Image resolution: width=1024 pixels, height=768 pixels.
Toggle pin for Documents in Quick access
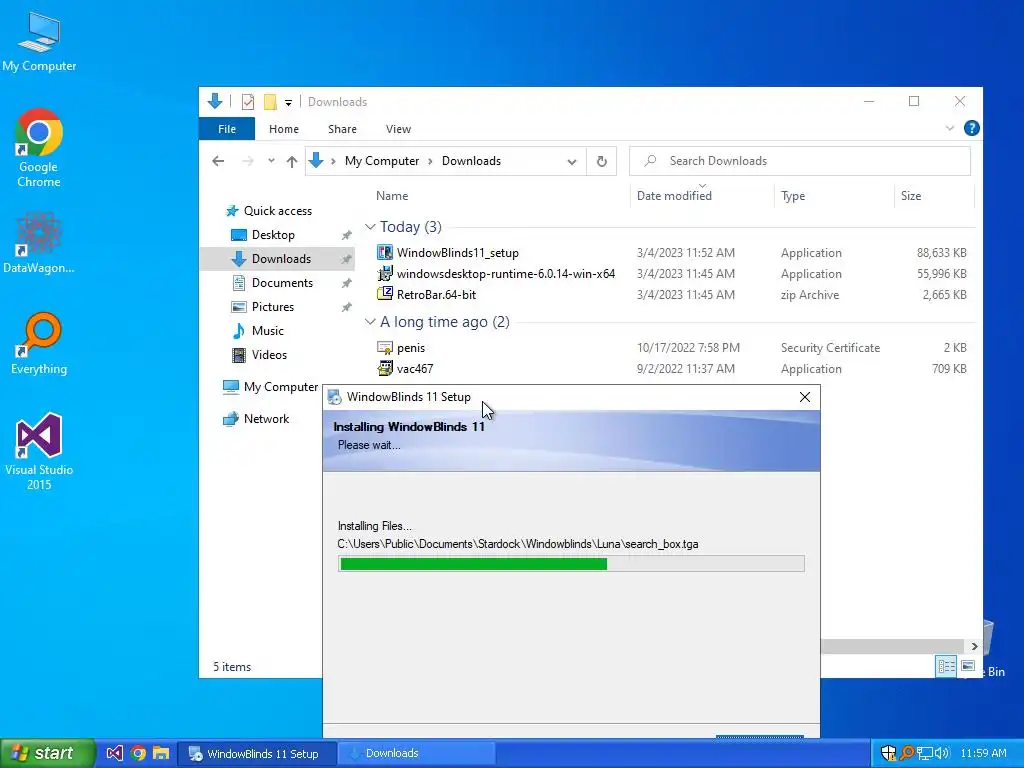pos(346,283)
